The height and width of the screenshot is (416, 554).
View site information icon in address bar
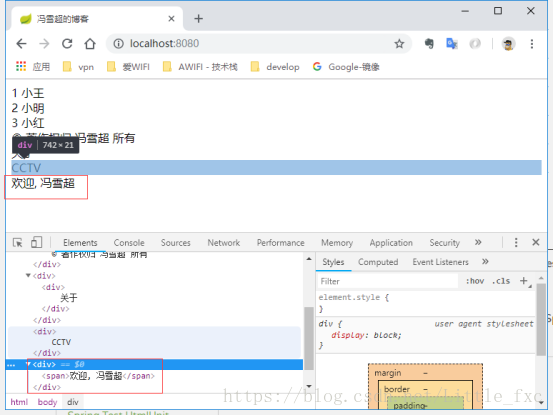[118, 43]
